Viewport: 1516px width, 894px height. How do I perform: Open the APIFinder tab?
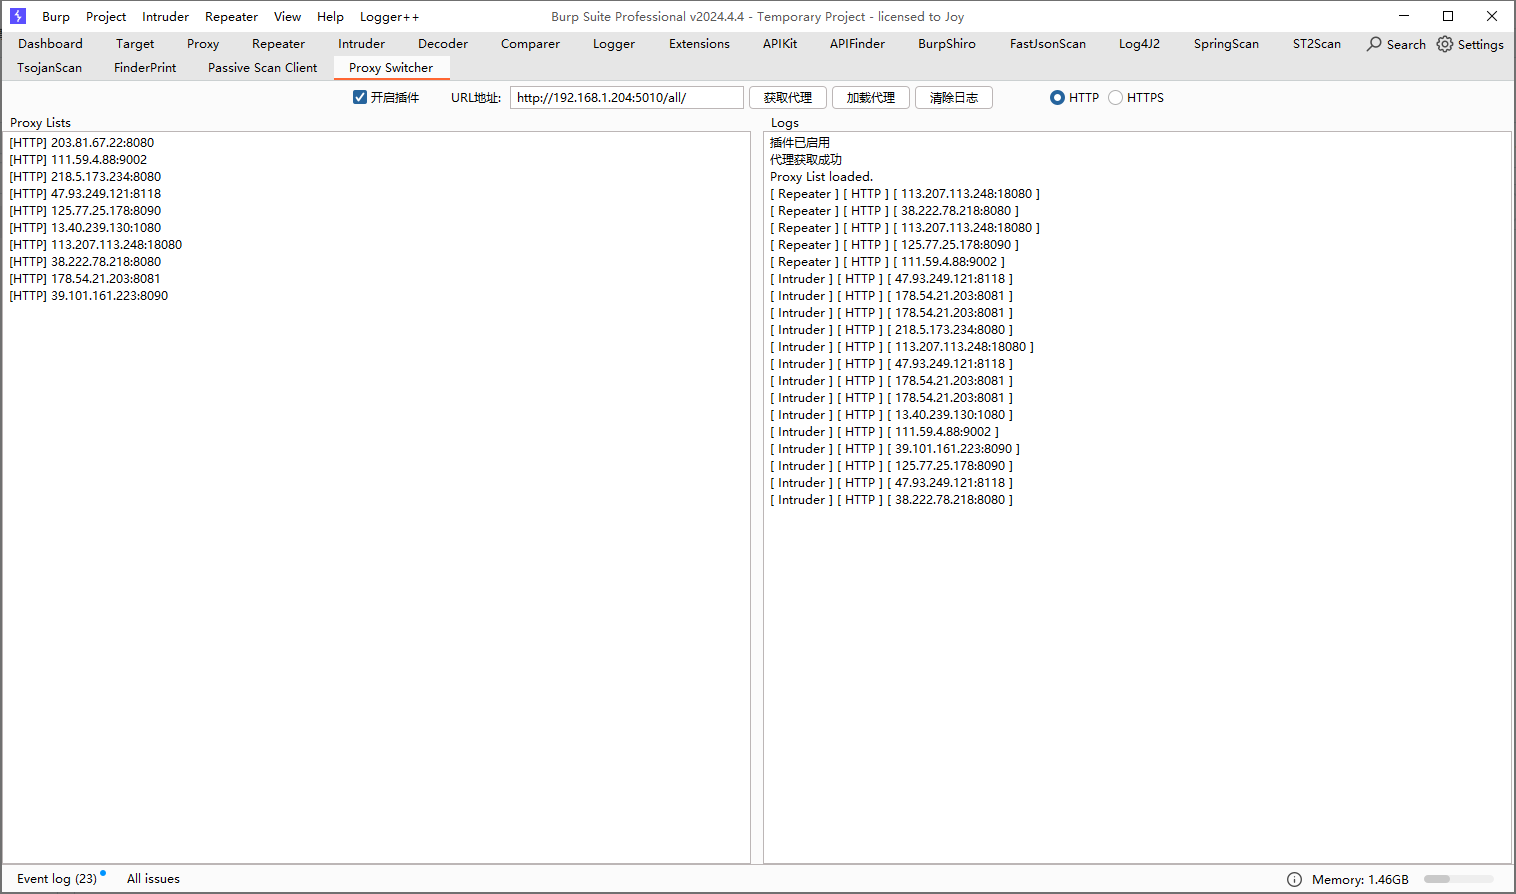857,44
